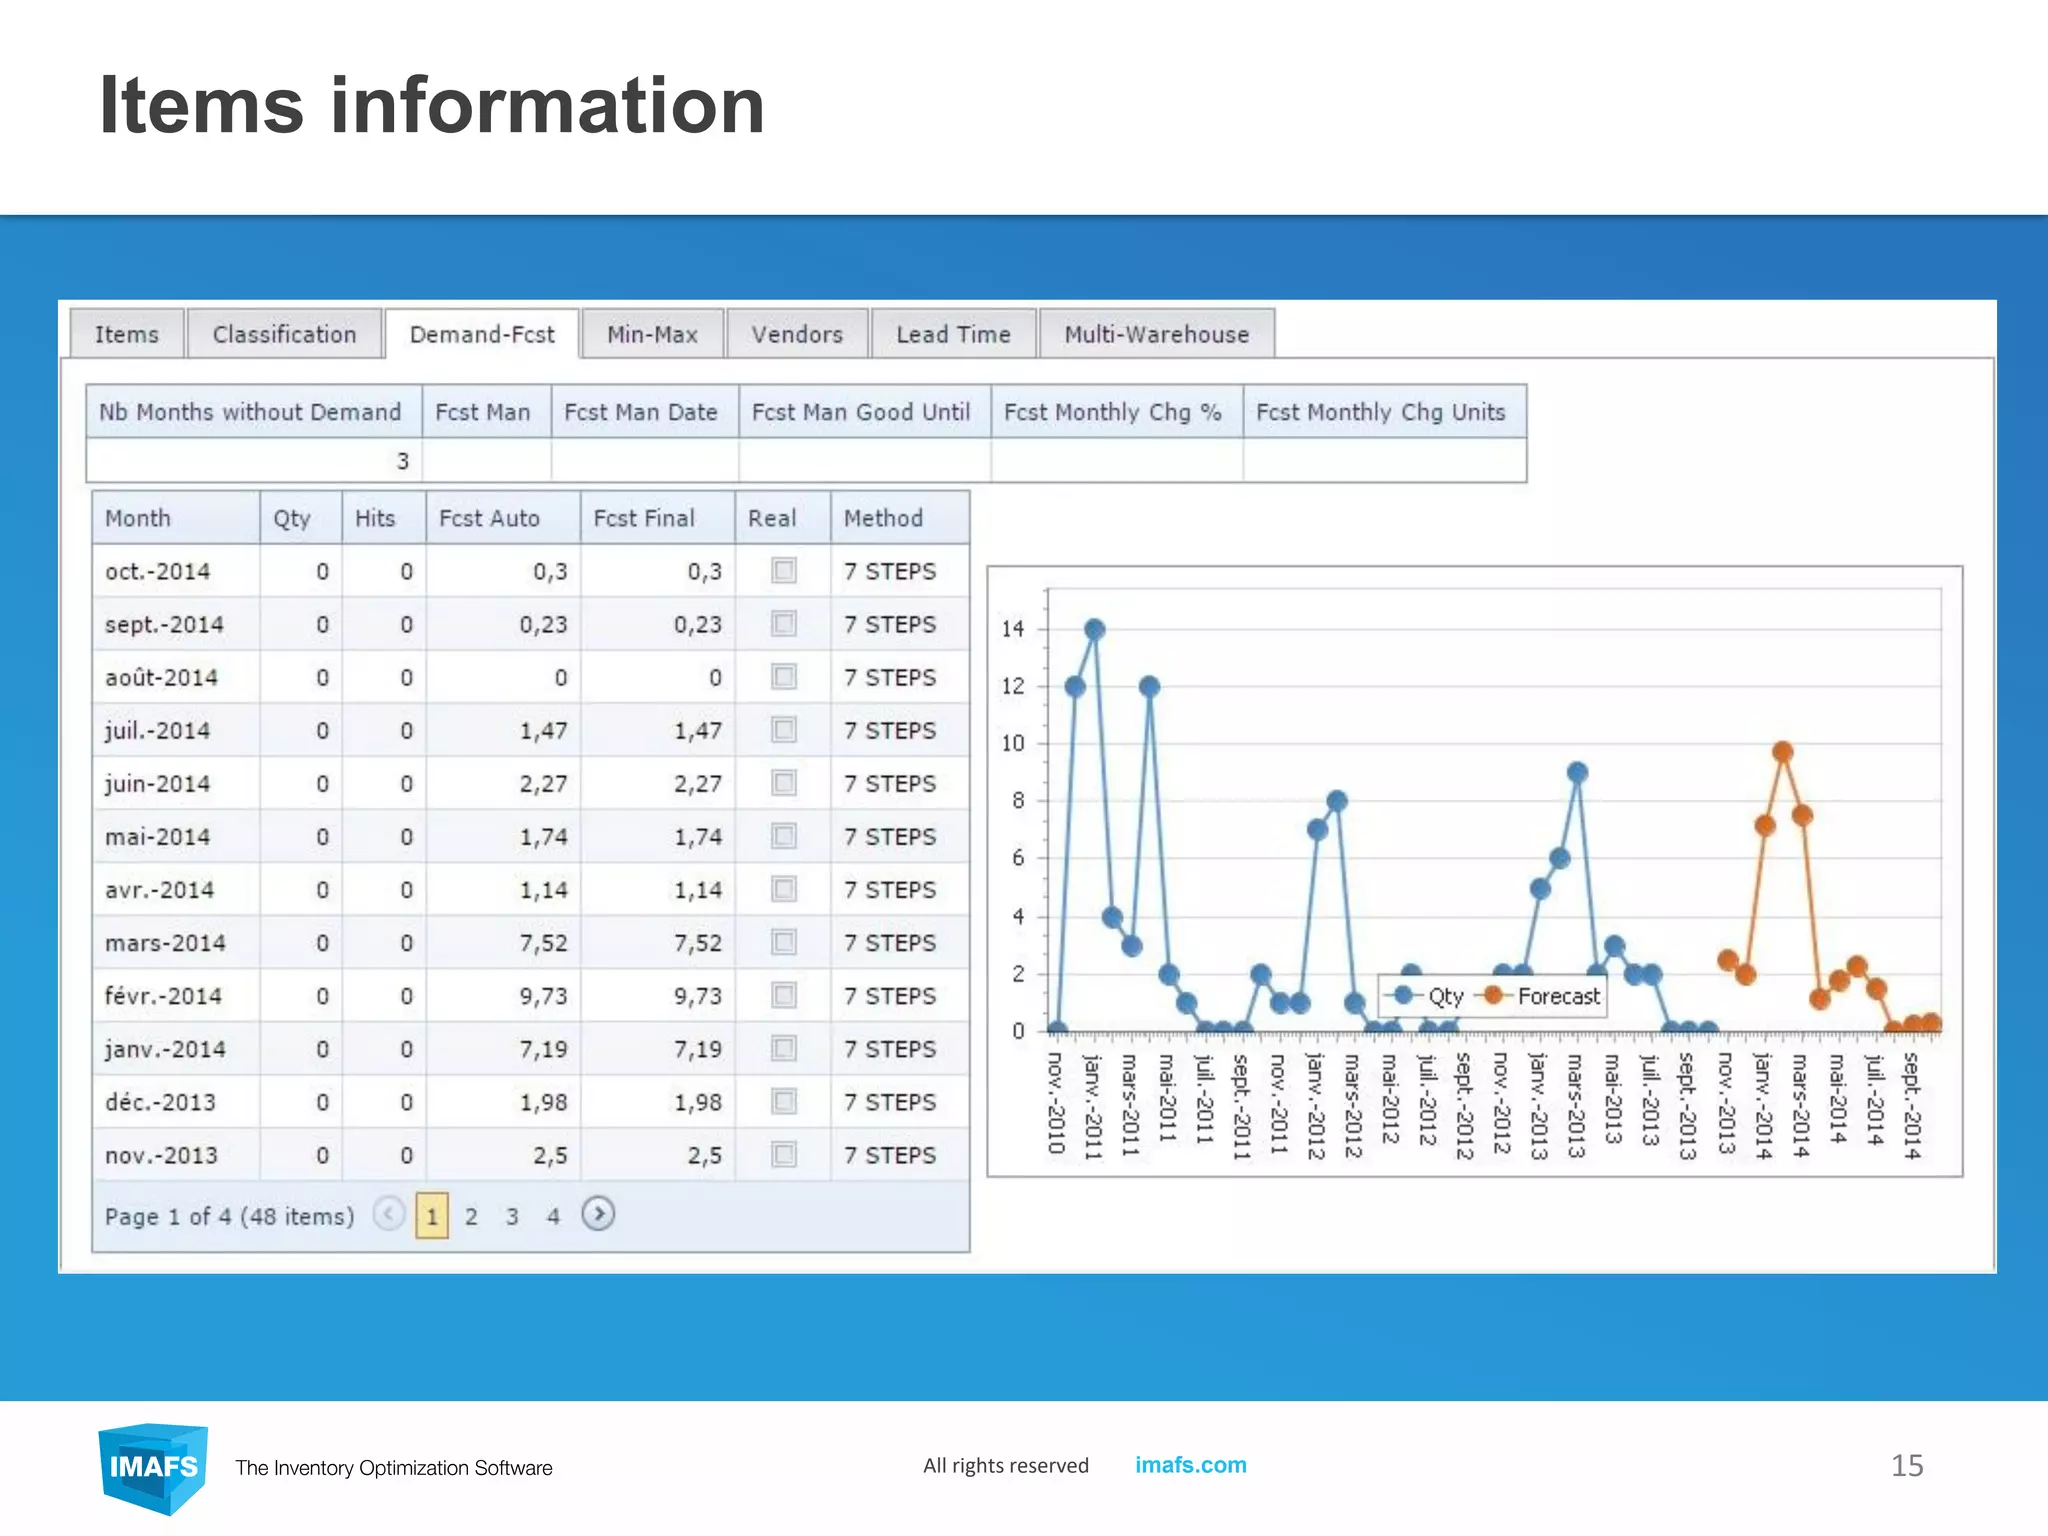Click the next page arrow icon
The height and width of the screenshot is (1536, 2048).
pyautogui.click(x=598, y=1214)
